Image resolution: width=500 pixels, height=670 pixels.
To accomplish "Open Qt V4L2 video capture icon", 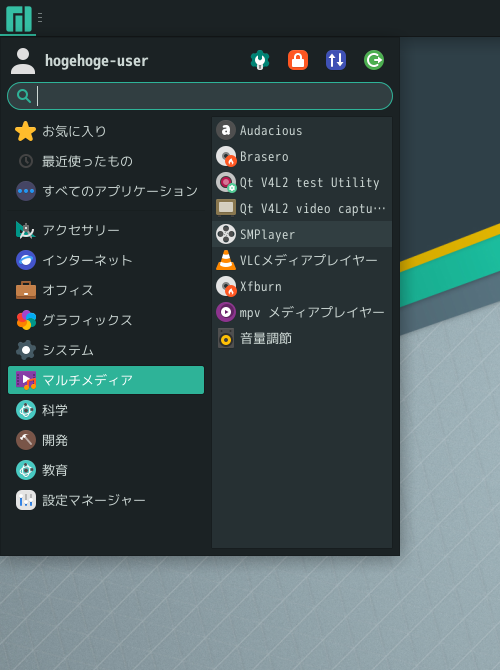I will tap(226, 208).
